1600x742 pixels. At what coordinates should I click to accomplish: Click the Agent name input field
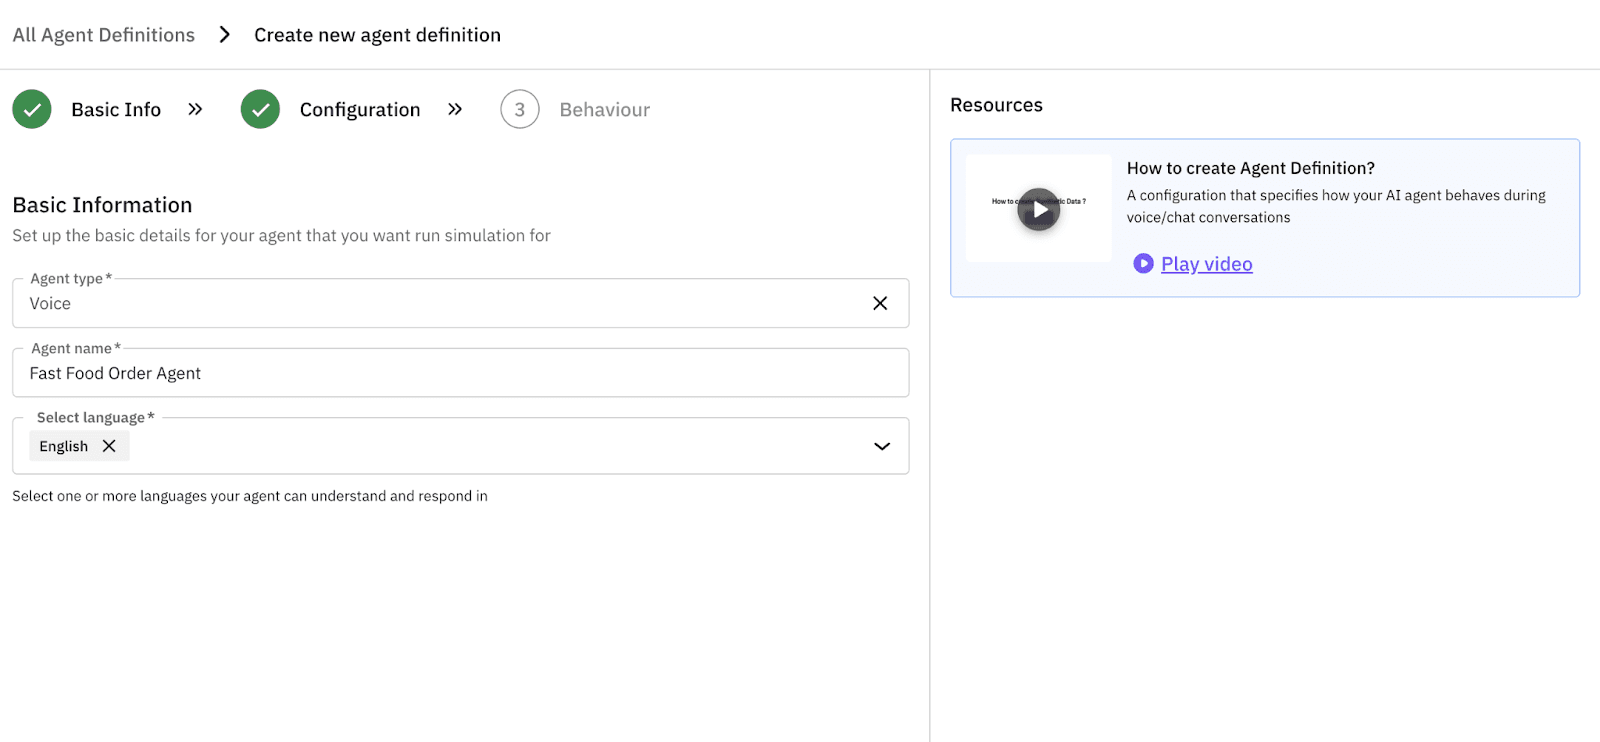coord(460,373)
